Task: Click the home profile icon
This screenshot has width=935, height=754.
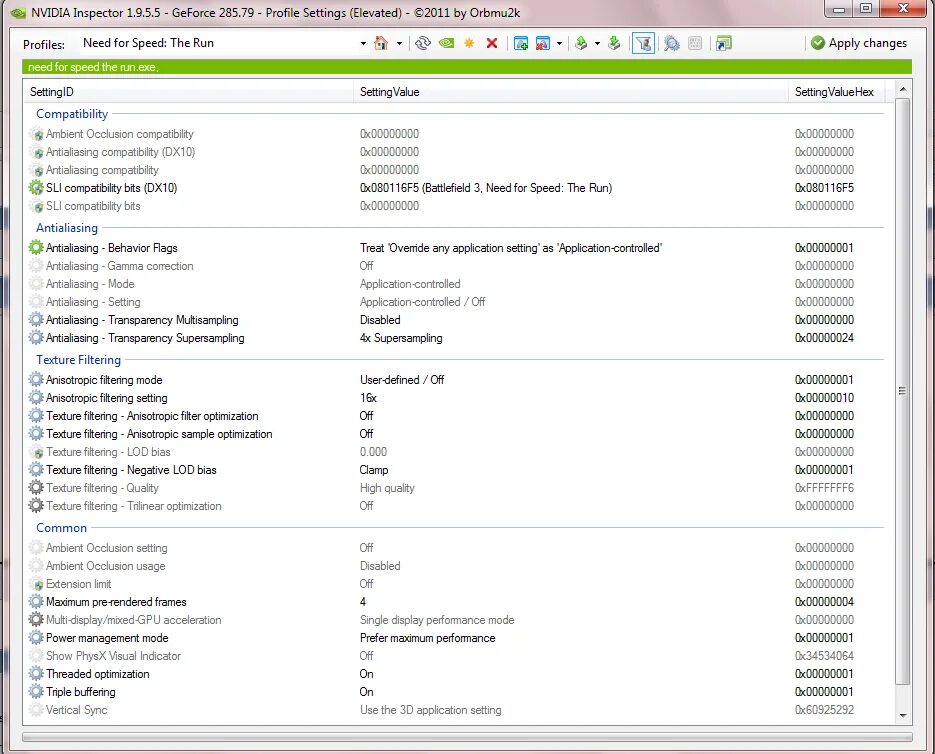Action: coord(381,43)
